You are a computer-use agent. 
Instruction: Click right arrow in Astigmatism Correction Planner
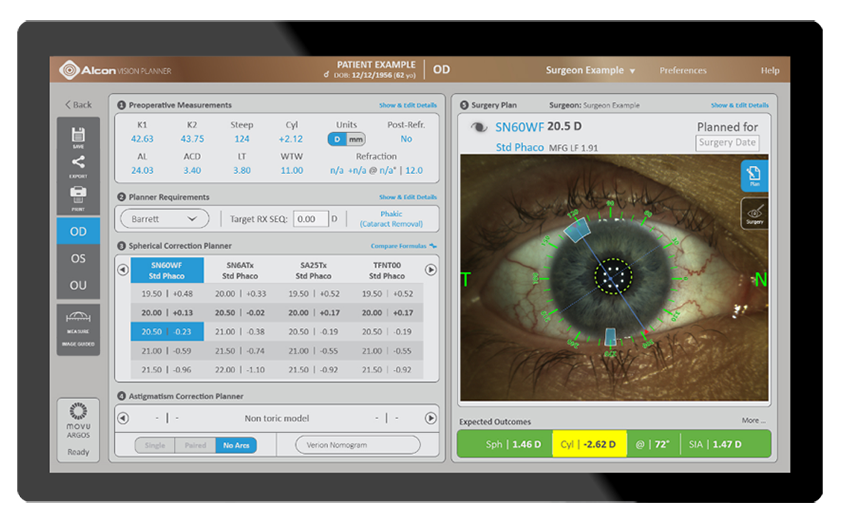pos(431,418)
